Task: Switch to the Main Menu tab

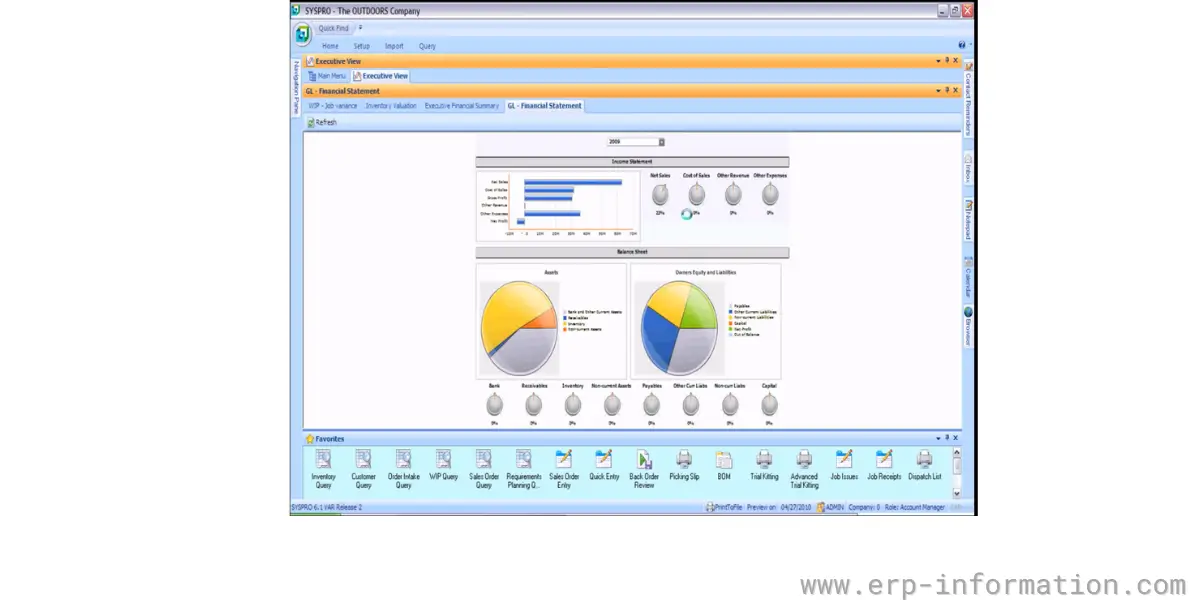Action: (327, 76)
